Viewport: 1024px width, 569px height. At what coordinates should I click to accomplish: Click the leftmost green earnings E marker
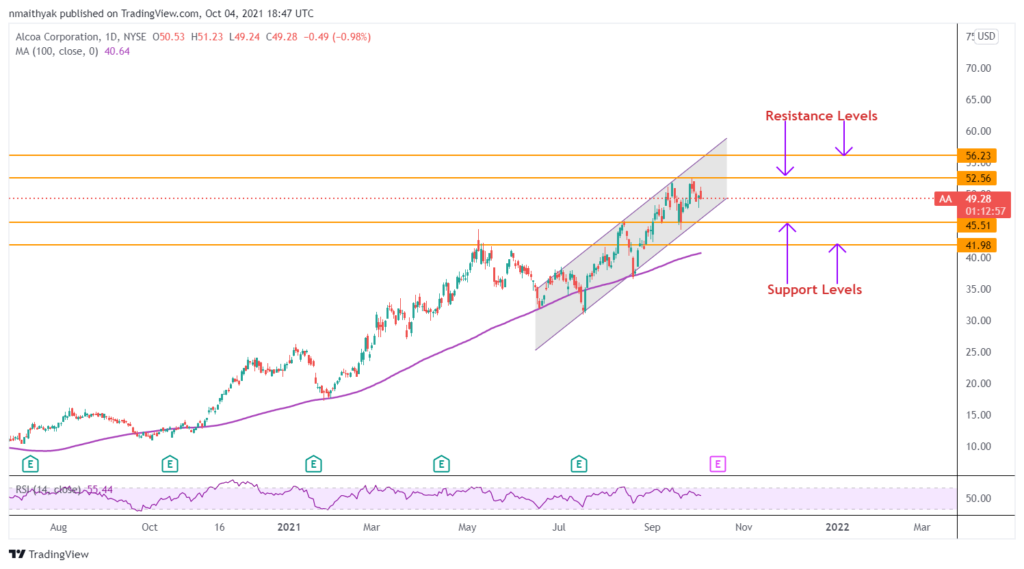[x=31, y=463]
